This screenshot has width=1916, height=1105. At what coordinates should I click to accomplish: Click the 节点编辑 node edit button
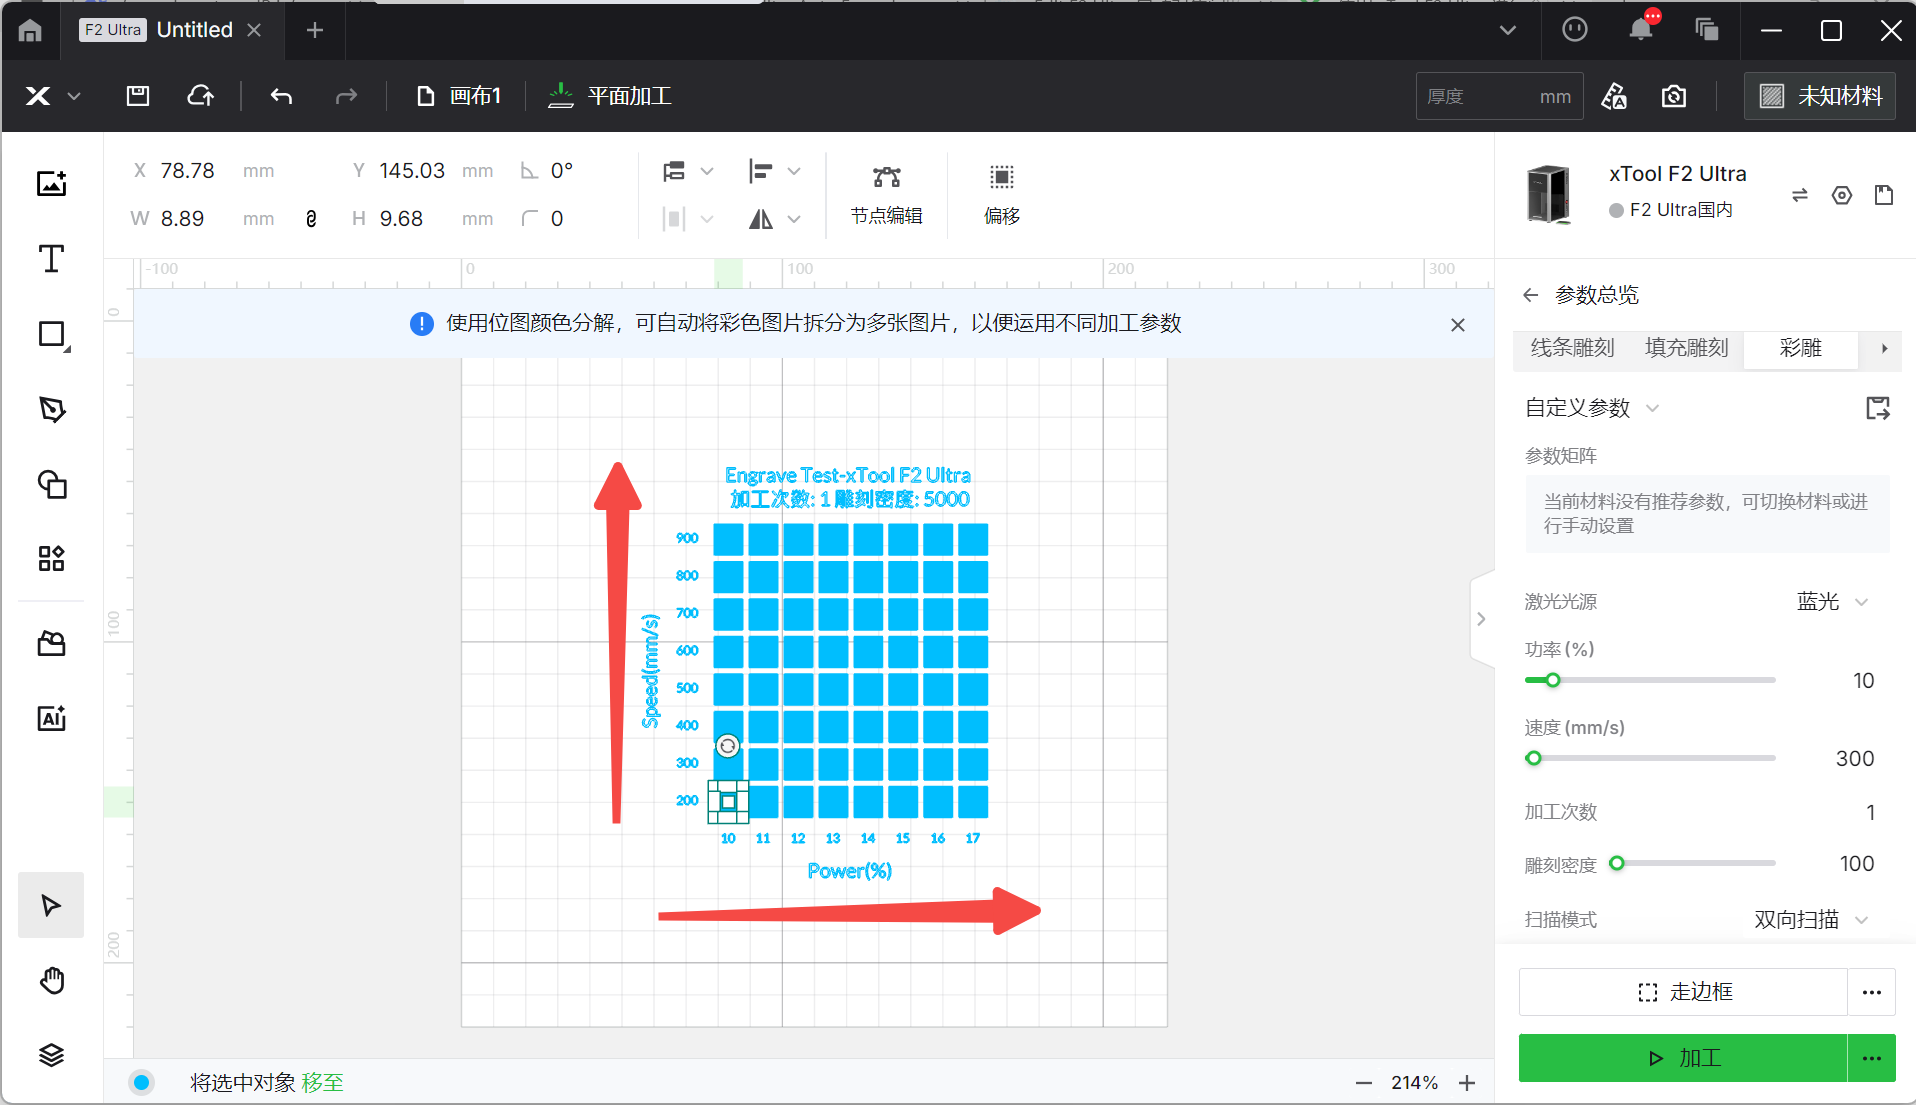886,195
